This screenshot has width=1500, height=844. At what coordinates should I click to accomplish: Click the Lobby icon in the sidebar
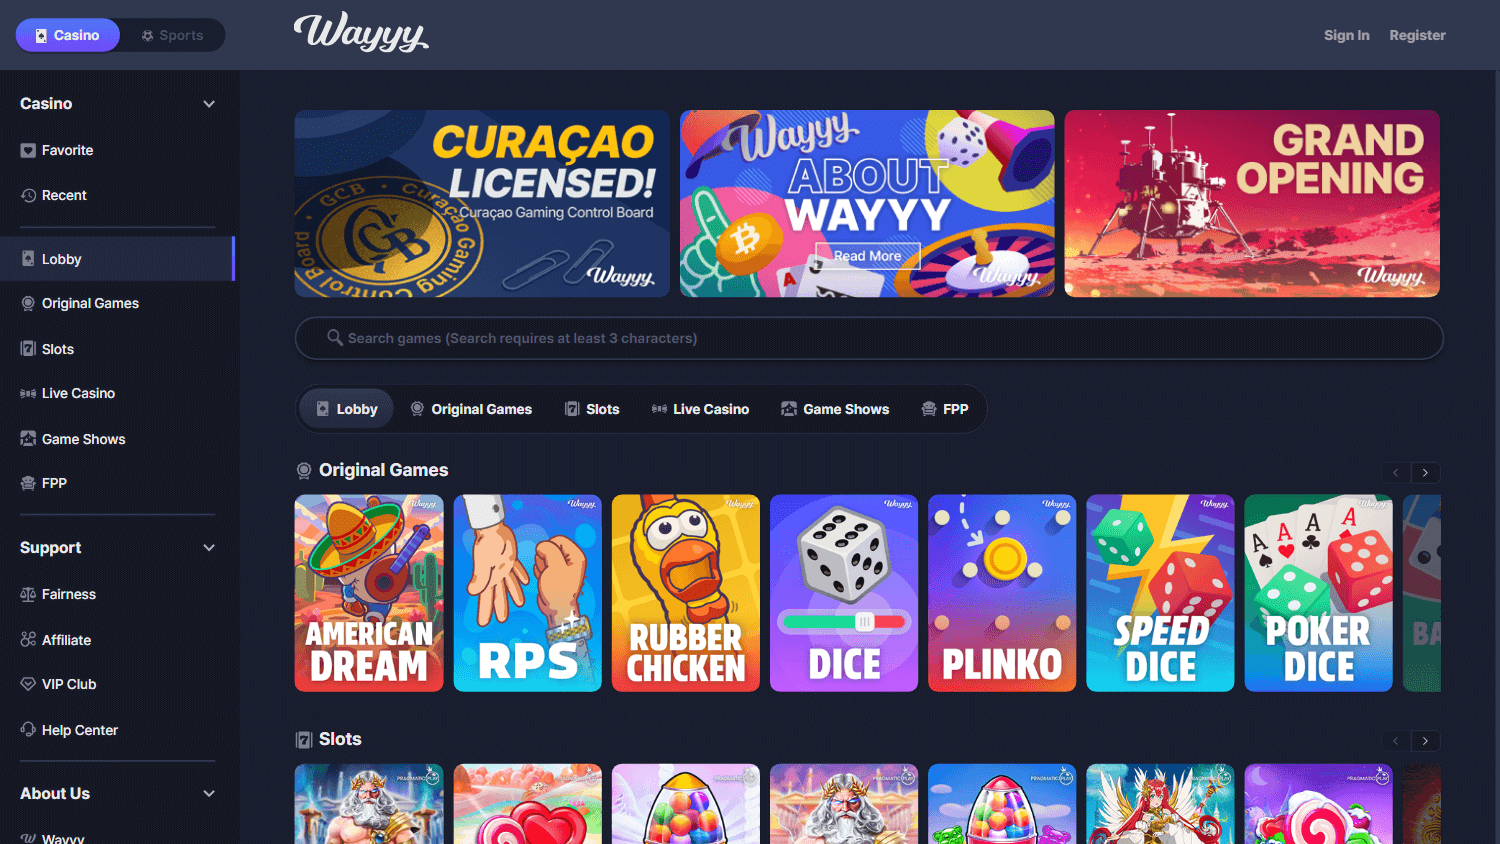(28, 259)
